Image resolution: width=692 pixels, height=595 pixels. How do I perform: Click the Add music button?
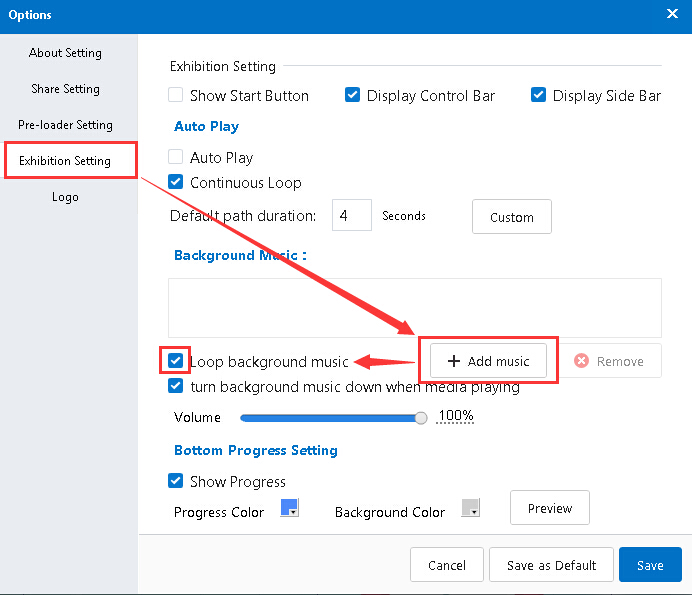coord(488,361)
